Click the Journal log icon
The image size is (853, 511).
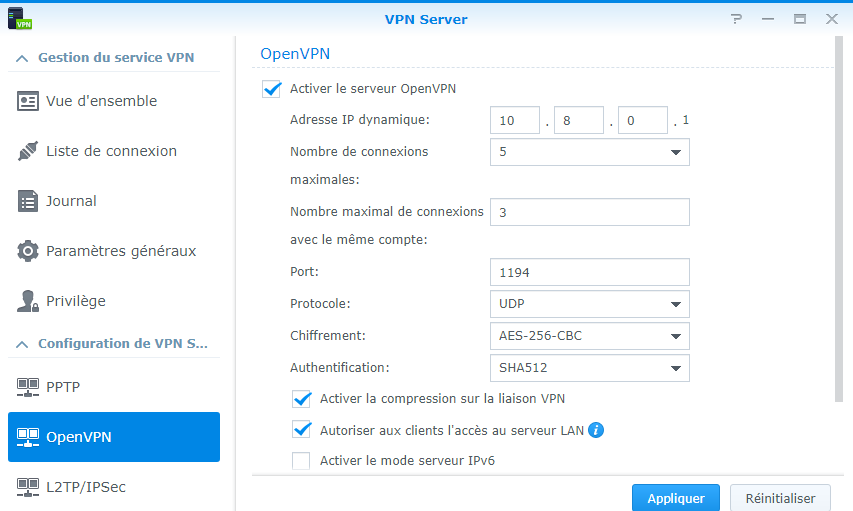(x=28, y=201)
